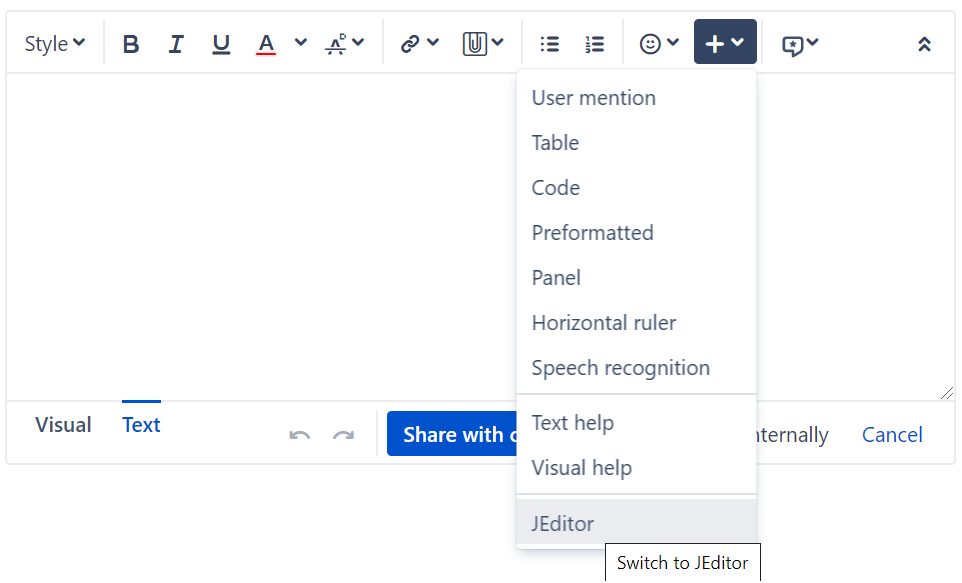Switch to Visual editor mode

63,425
